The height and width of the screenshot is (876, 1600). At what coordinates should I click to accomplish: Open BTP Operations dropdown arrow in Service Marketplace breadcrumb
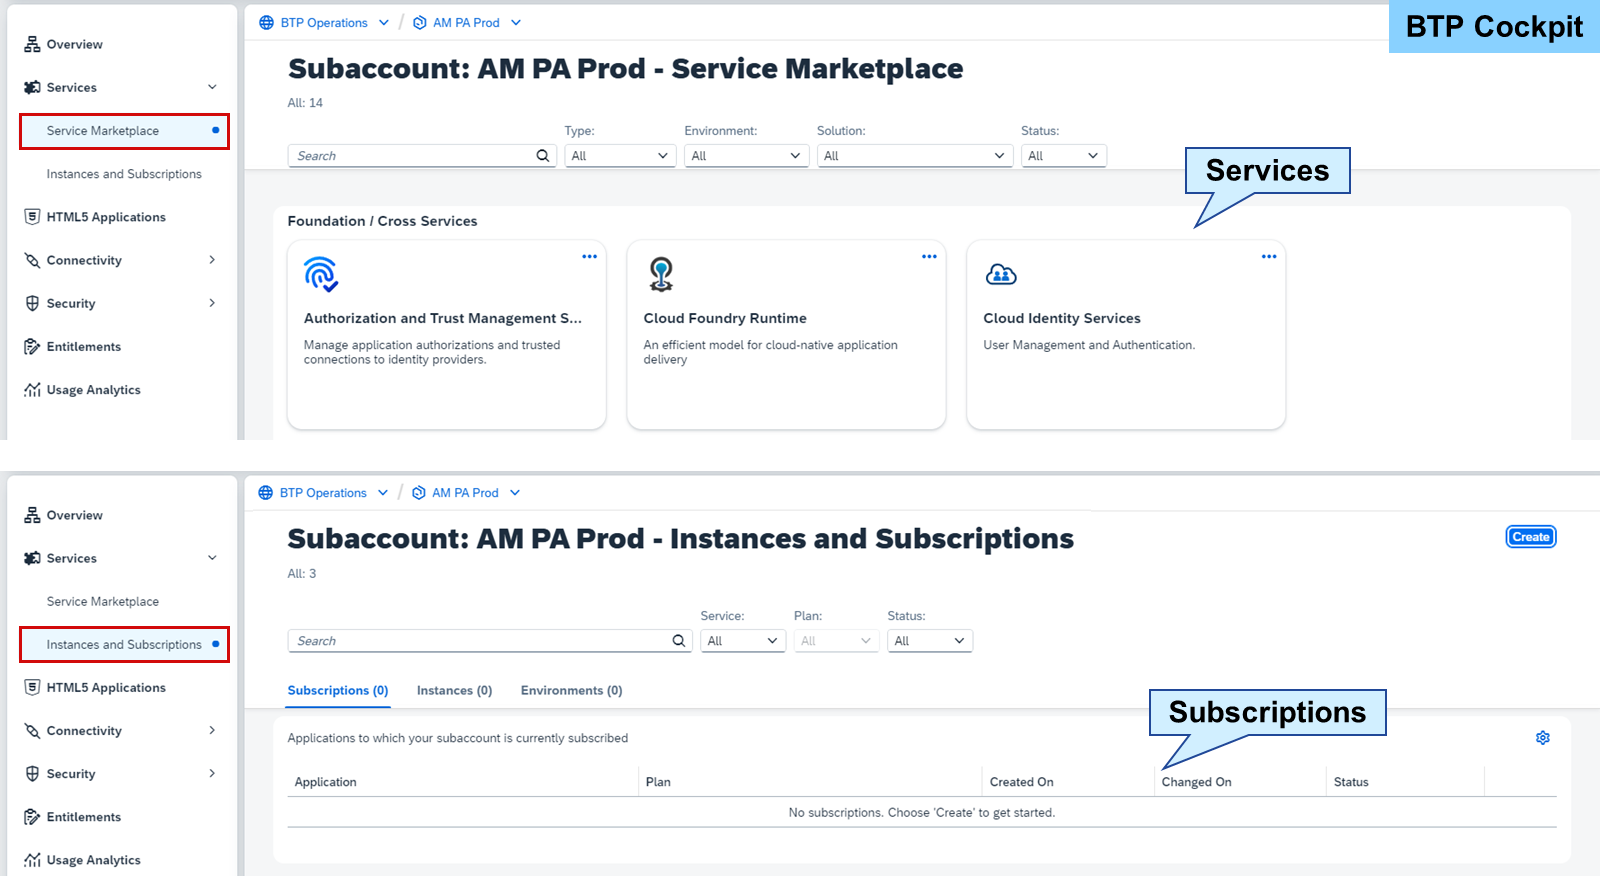[384, 23]
